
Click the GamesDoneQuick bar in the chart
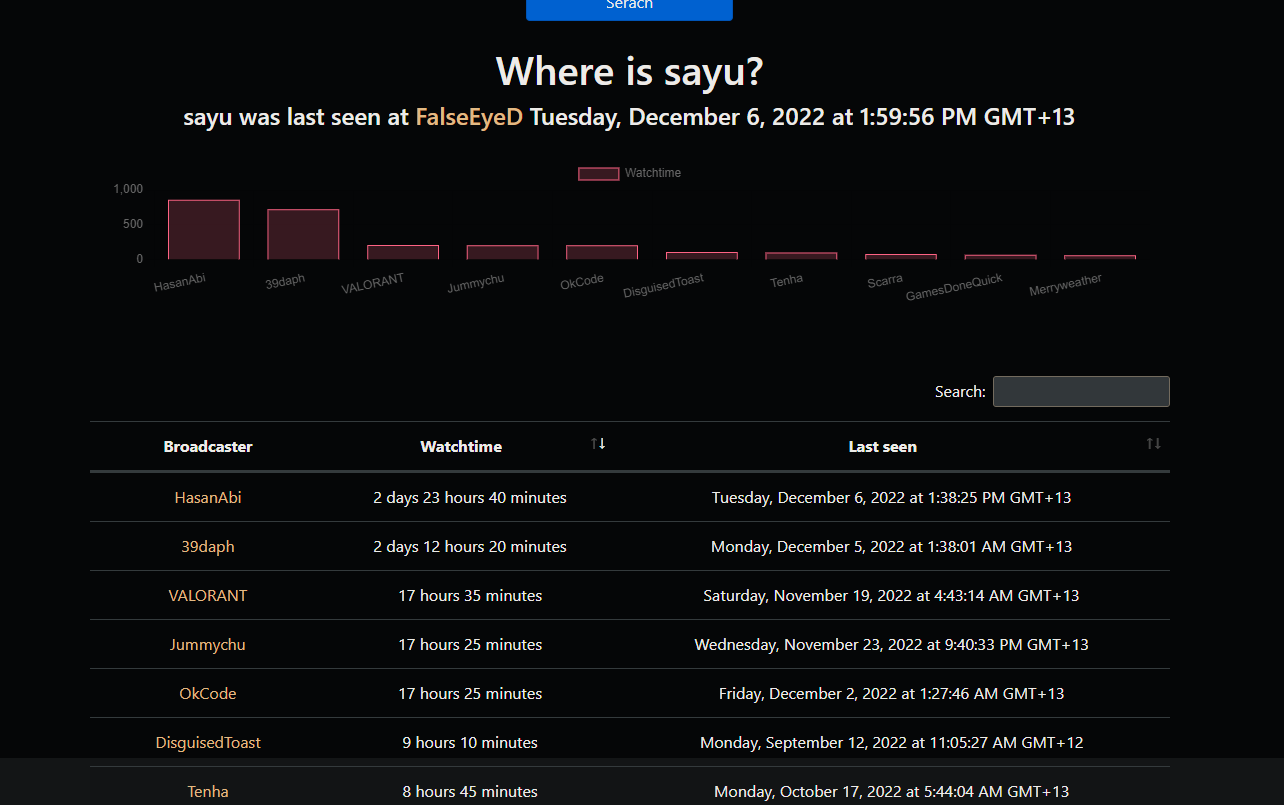[x=1000, y=257]
